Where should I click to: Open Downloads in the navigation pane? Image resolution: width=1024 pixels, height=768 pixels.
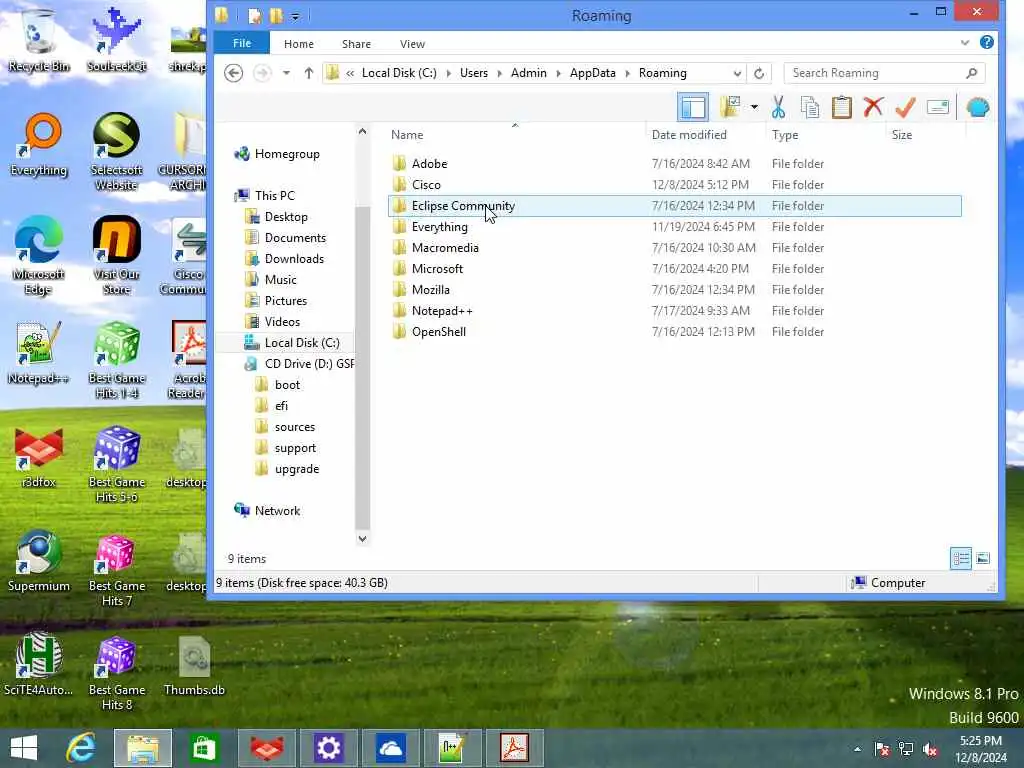pos(294,259)
